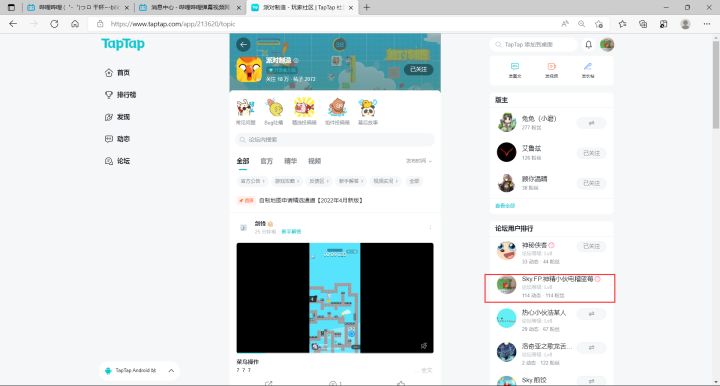Expand the 新手解答 filter chip

pyautogui.click(x=351, y=181)
